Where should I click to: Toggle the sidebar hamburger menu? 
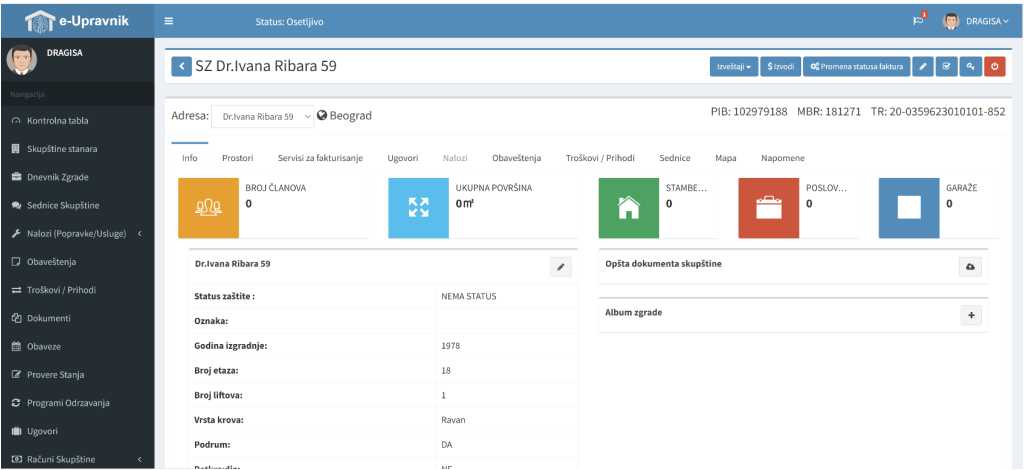[169, 21]
